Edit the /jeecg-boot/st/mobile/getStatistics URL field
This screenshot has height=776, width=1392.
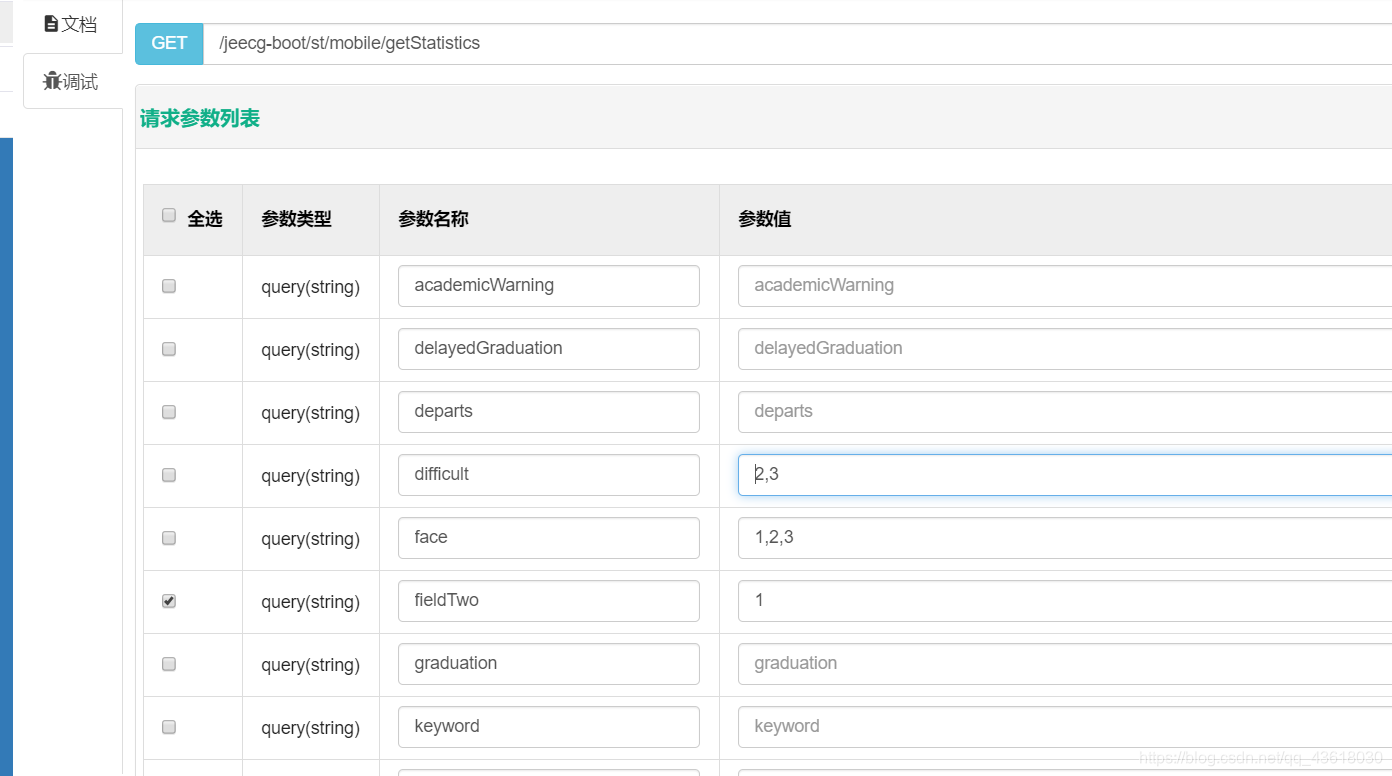tap(797, 44)
